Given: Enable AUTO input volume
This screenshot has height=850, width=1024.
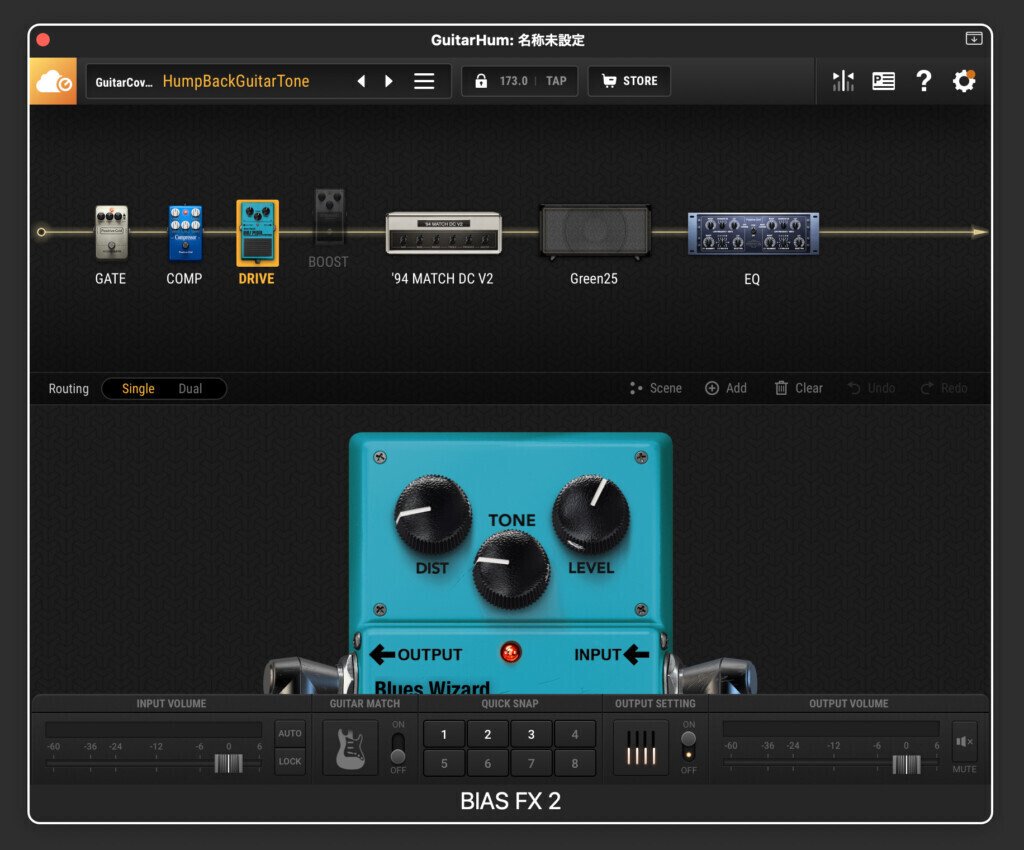Looking at the screenshot, I should coord(290,733).
